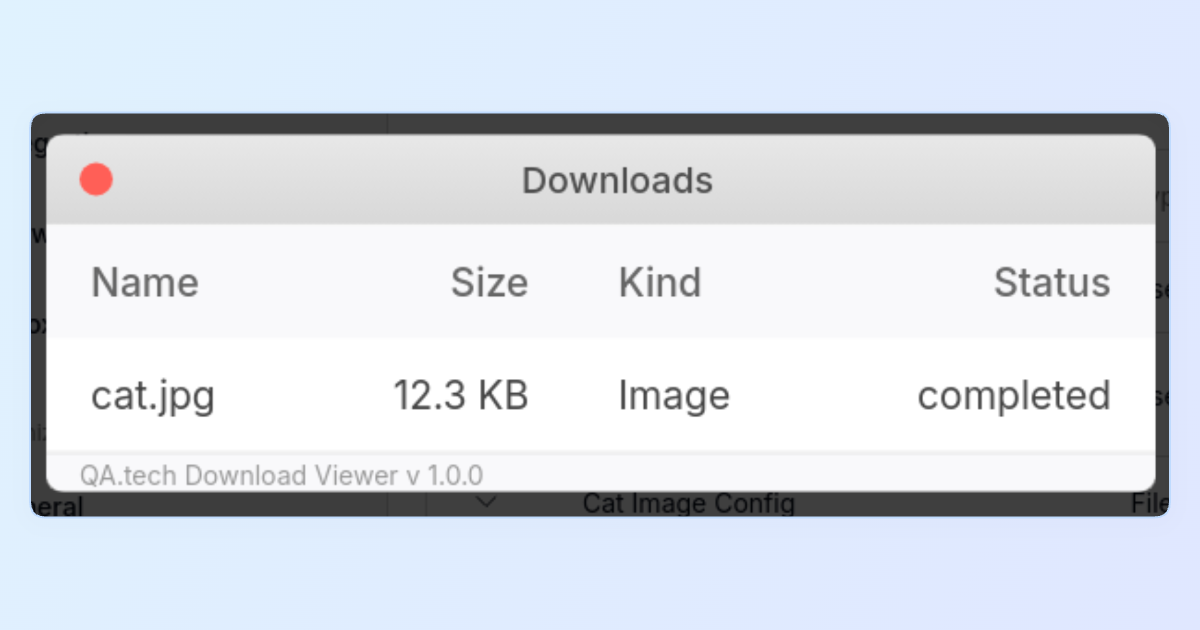Click cut-off background text right of completed
Screen dimensions: 1200x630
1162,397
